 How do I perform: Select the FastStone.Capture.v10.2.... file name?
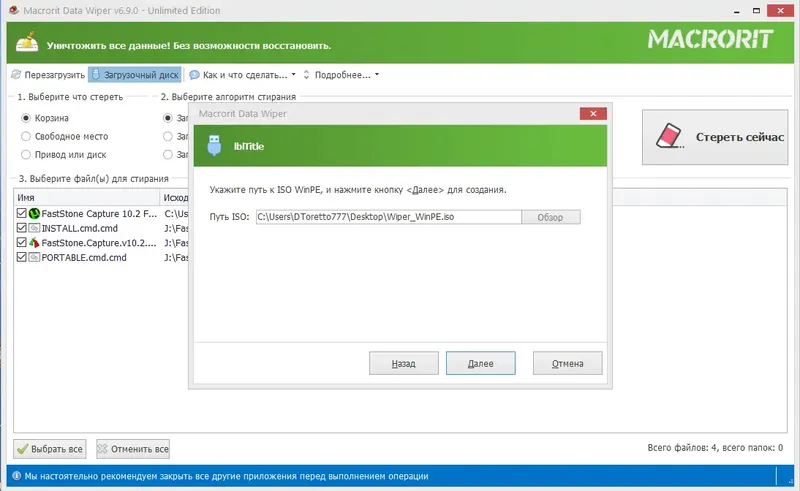(x=99, y=243)
